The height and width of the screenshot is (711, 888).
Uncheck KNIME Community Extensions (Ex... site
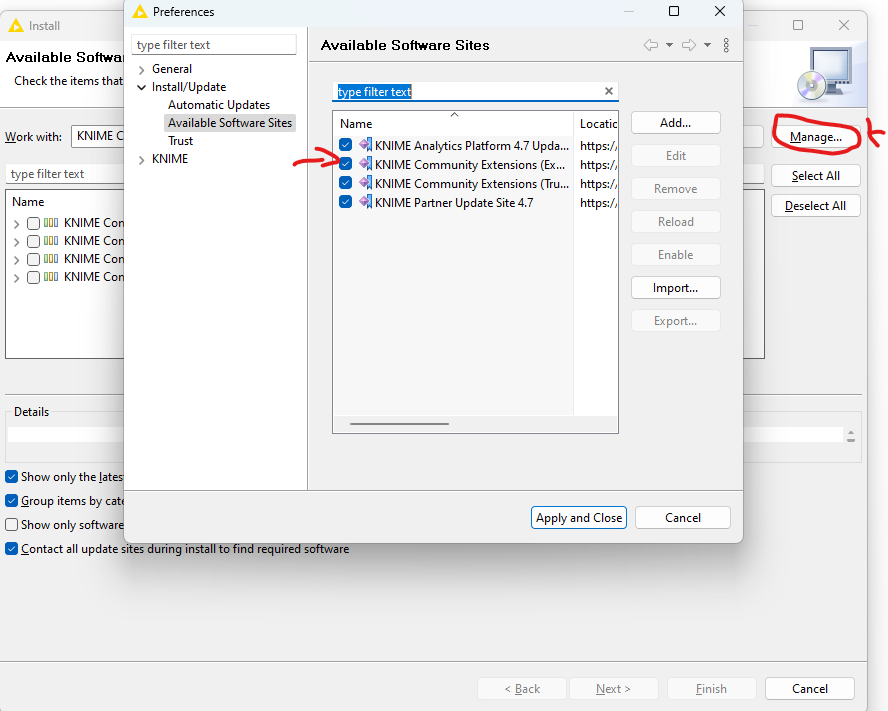(x=345, y=164)
